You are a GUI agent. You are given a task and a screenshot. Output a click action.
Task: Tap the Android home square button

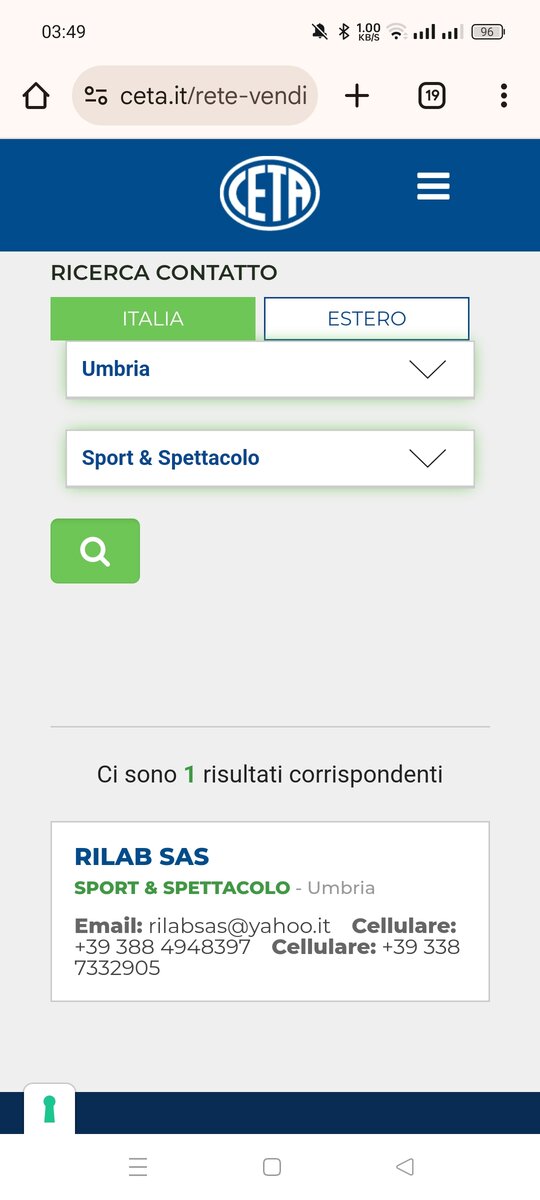point(271,1166)
